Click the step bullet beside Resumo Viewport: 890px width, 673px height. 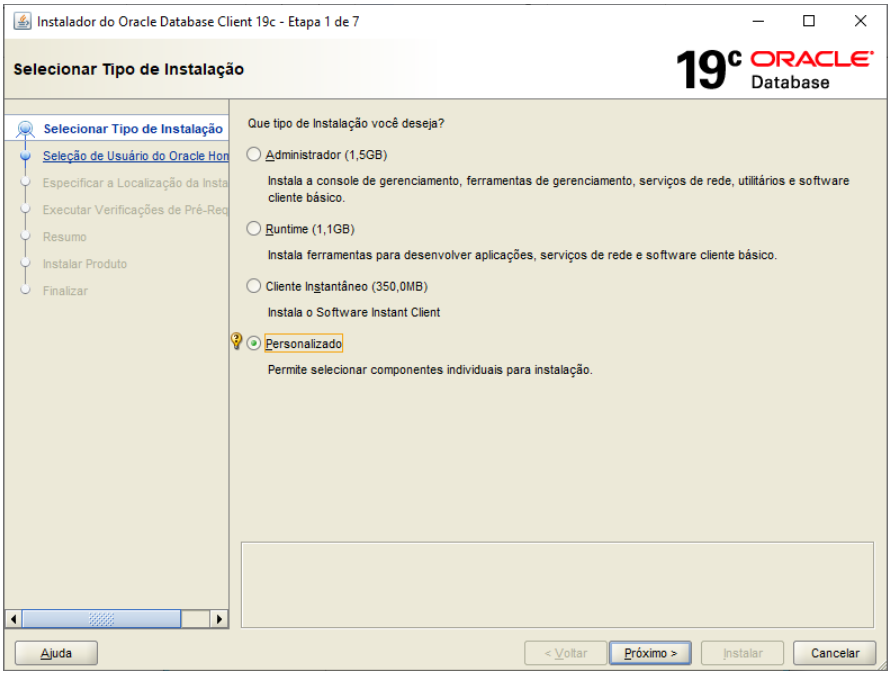25,235
